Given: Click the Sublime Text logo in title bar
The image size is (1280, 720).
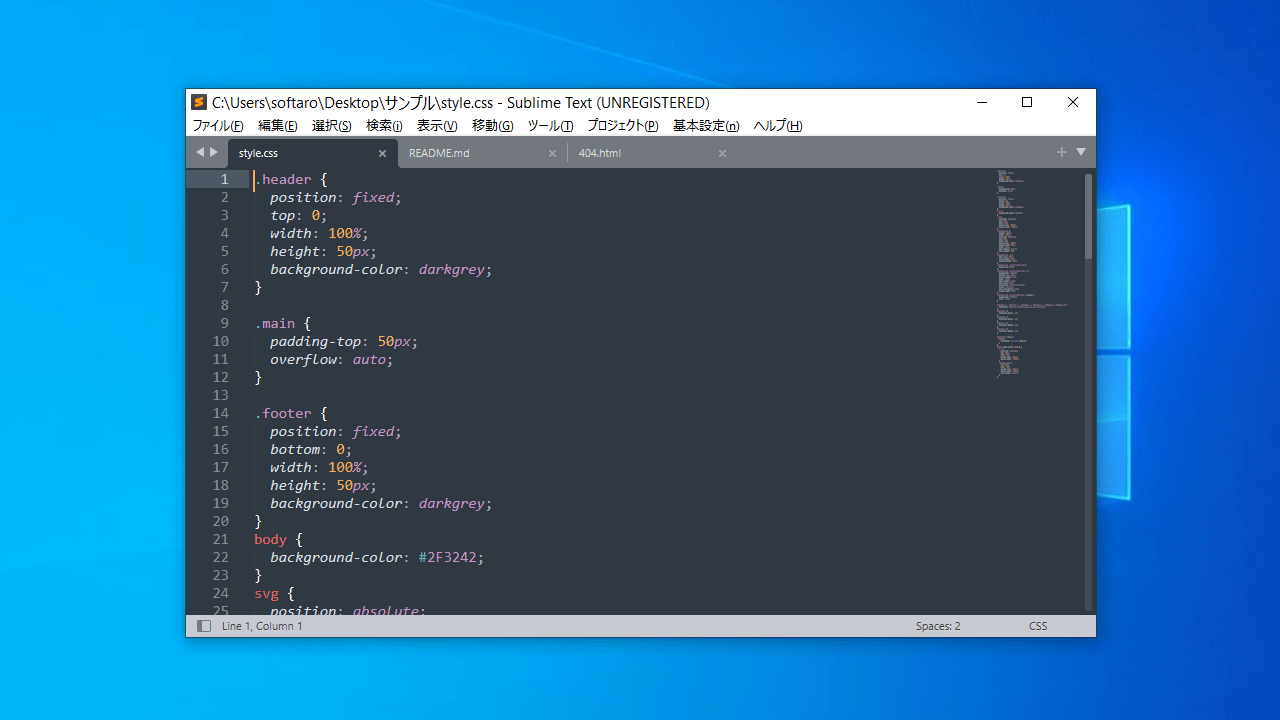Looking at the screenshot, I should click(199, 102).
